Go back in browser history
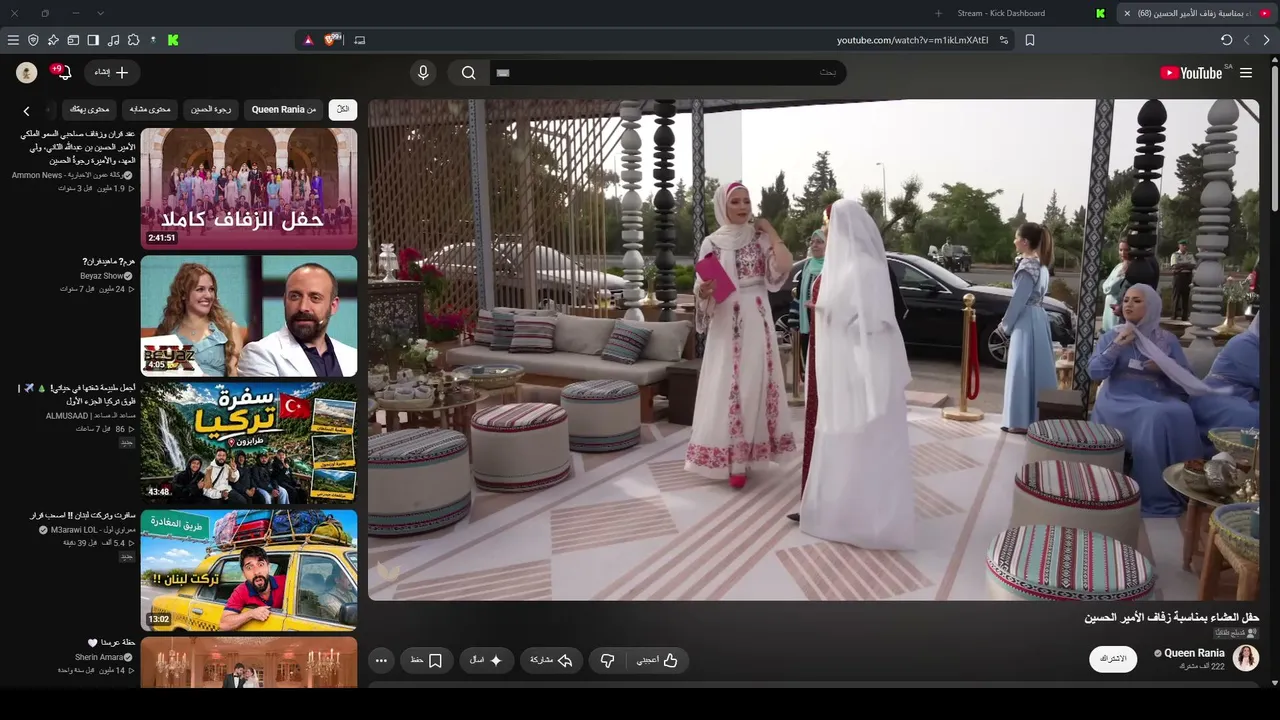The width and height of the screenshot is (1280, 720). (x=1266, y=40)
